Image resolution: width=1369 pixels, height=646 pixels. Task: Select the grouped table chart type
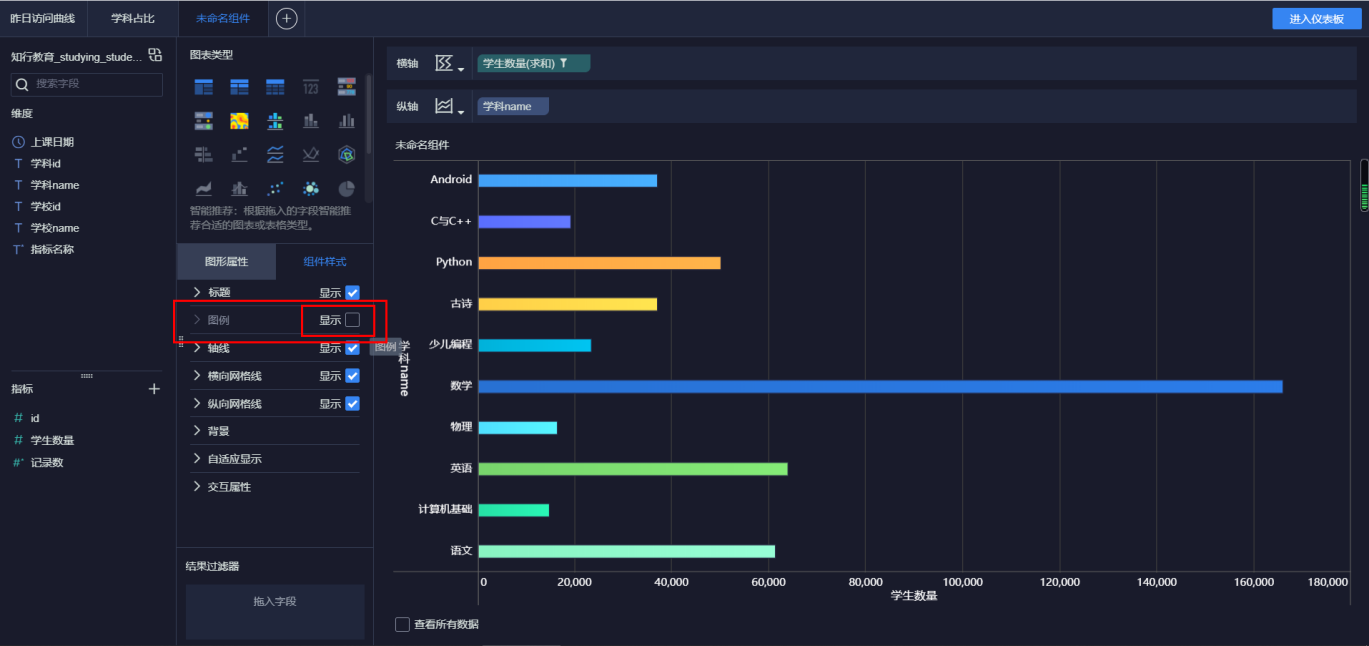click(x=203, y=87)
